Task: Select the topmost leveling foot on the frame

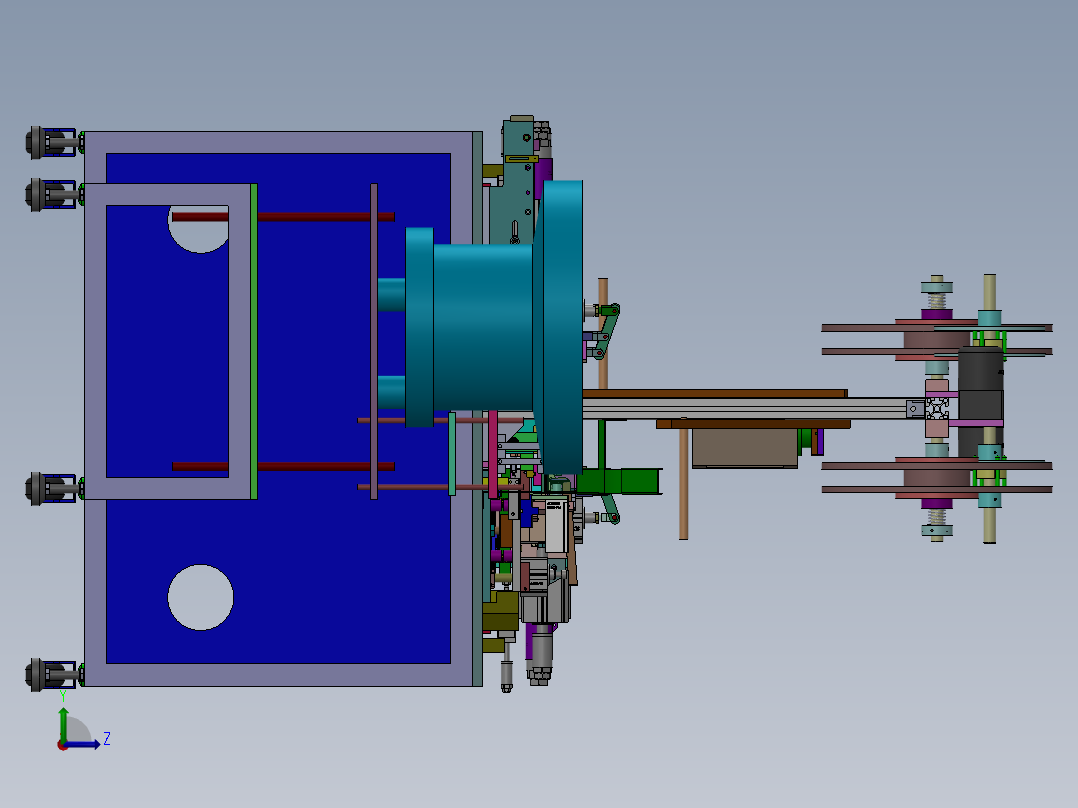Action: [54, 142]
